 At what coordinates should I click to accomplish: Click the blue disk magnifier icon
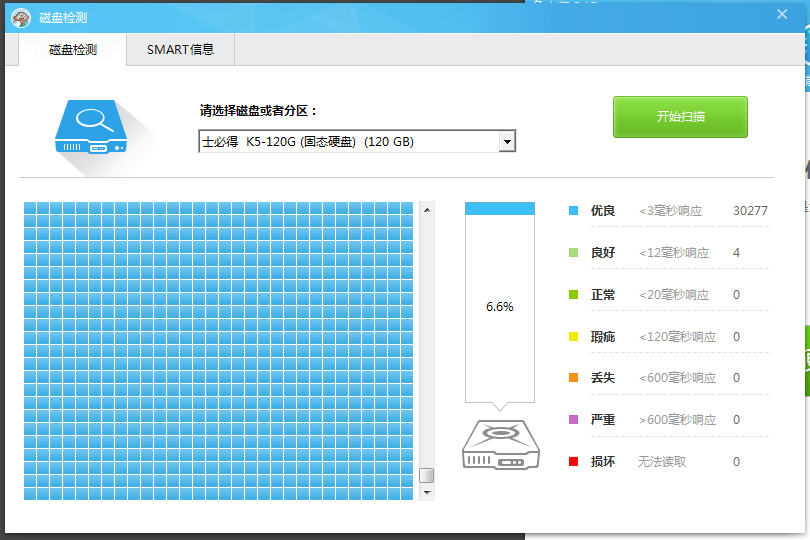[x=93, y=125]
